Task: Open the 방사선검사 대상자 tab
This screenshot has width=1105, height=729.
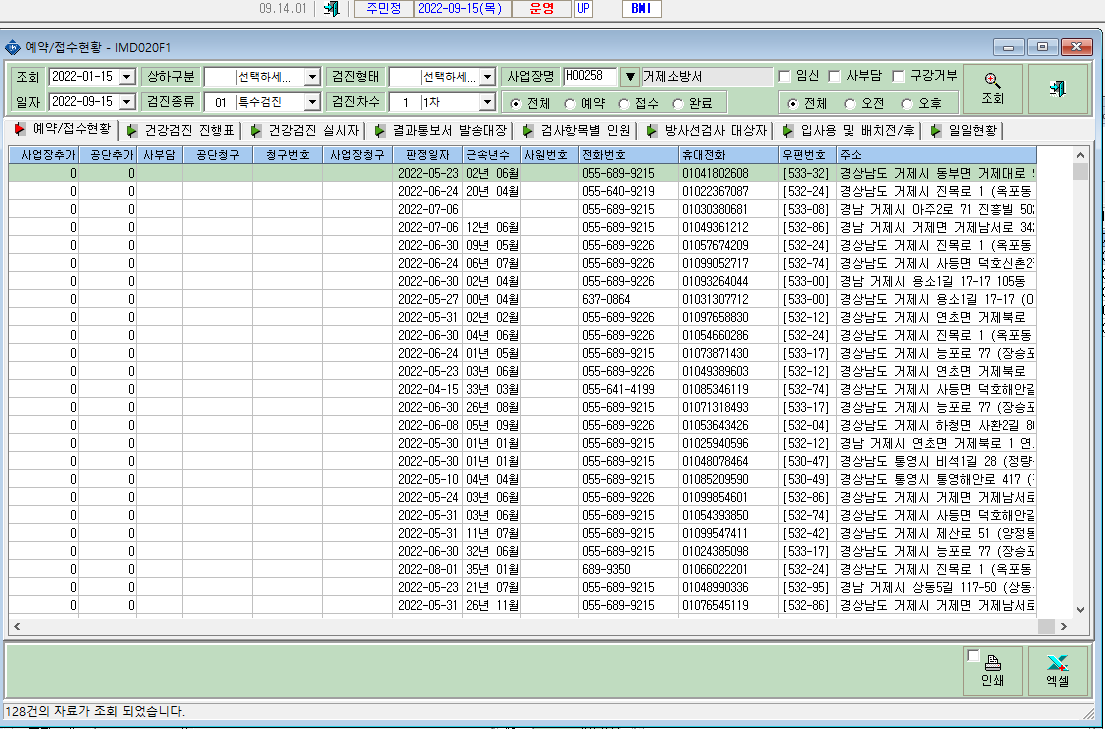Action: 707,130
